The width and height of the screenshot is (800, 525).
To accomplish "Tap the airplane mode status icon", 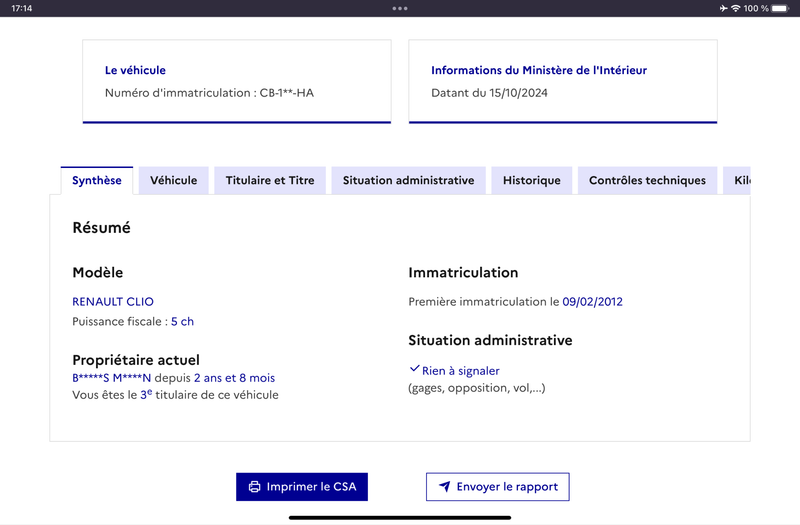I will point(723,8).
